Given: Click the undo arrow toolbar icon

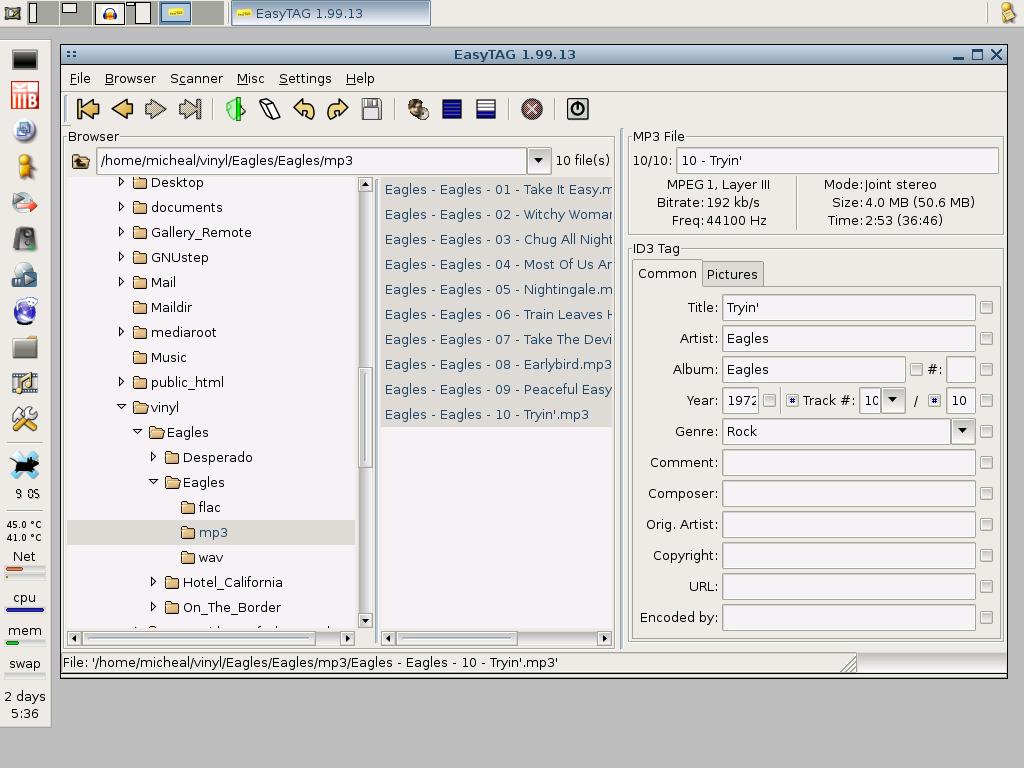Looking at the screenshot, I should pos(304,109).
